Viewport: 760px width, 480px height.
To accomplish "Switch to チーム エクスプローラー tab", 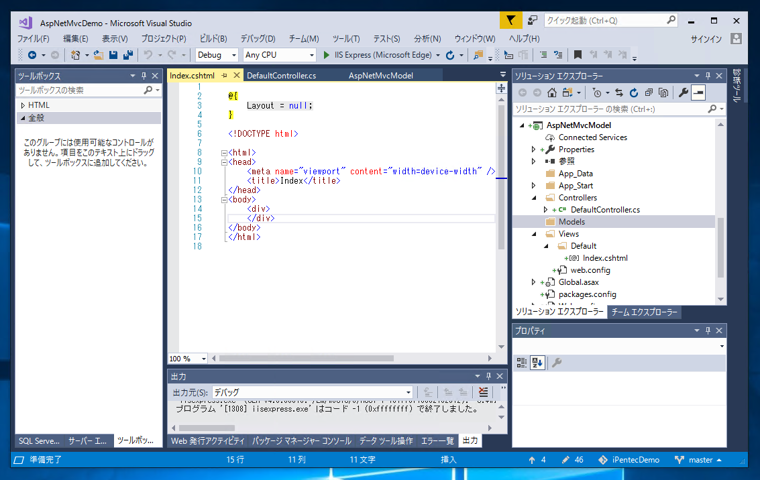I will click(x=644, y=312).
